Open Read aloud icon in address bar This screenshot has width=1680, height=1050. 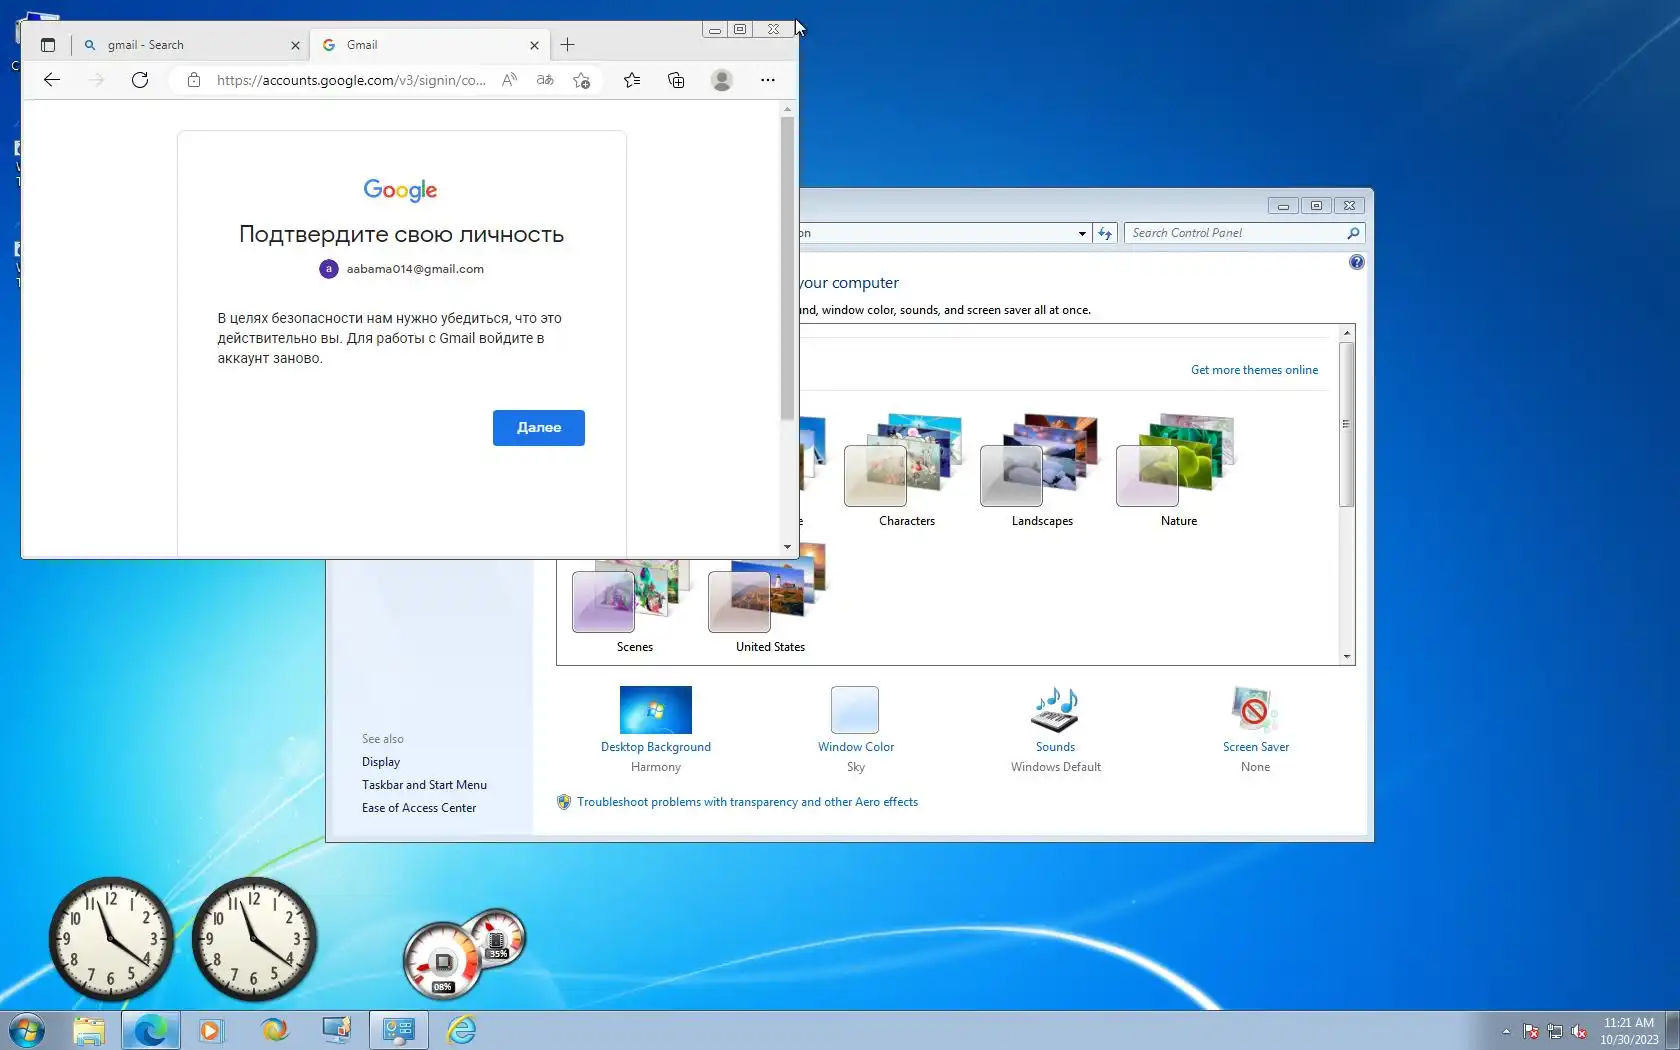coord(510,80)
